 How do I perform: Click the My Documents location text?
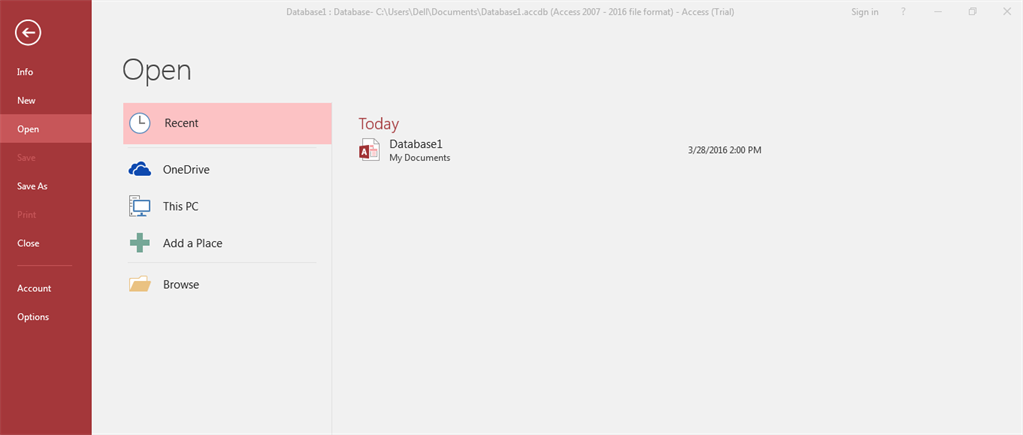point(420,158)
